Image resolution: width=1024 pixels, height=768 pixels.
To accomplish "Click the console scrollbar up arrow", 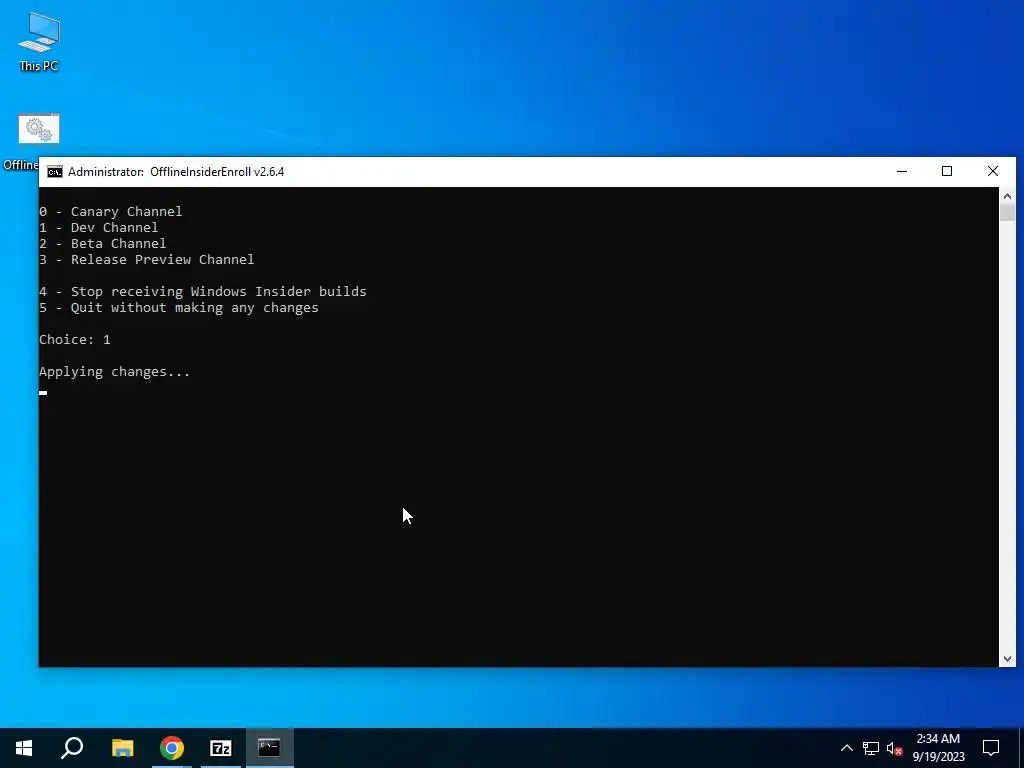I will (1007, 196).
